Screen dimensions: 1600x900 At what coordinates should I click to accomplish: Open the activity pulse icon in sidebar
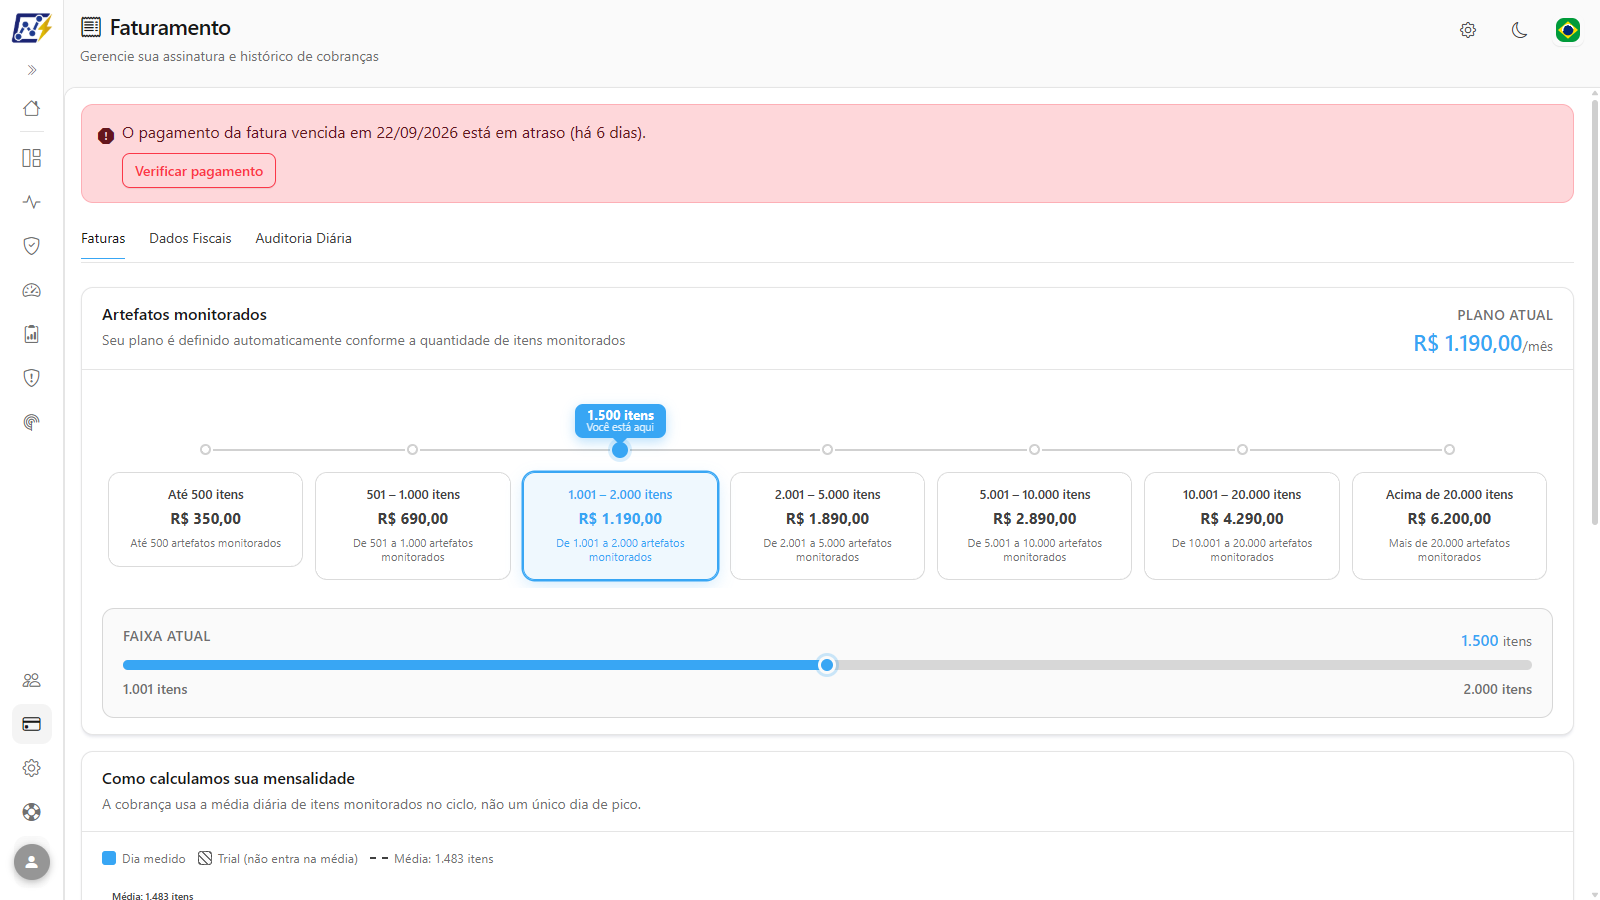[x=32, y=202]
